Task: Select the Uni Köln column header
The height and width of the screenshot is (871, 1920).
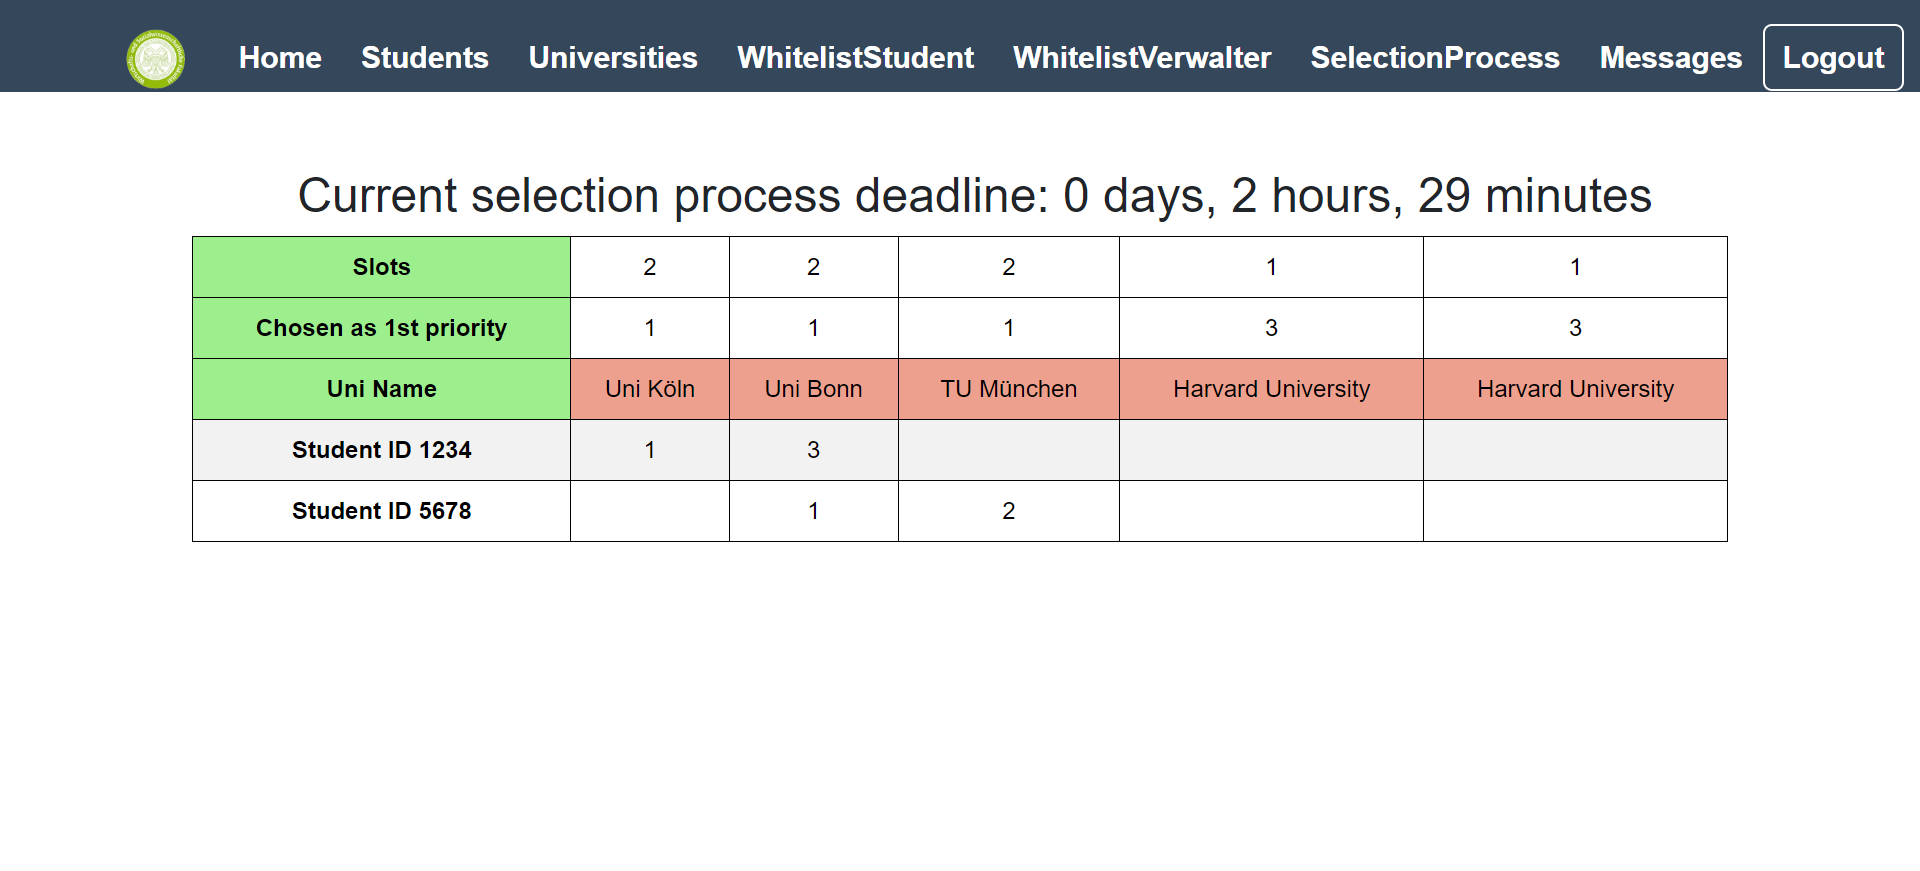Action: pos(650,389)
